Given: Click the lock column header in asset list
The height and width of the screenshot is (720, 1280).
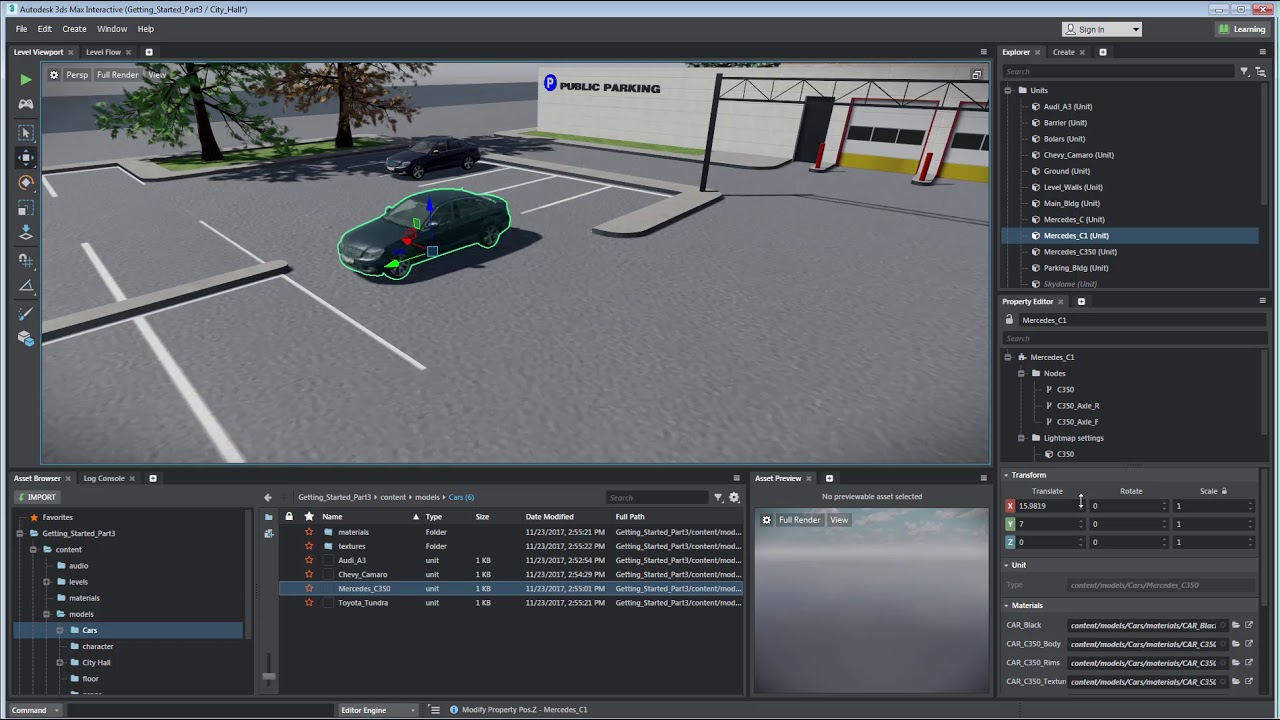Looking at the screenshot, I should 289,516.
